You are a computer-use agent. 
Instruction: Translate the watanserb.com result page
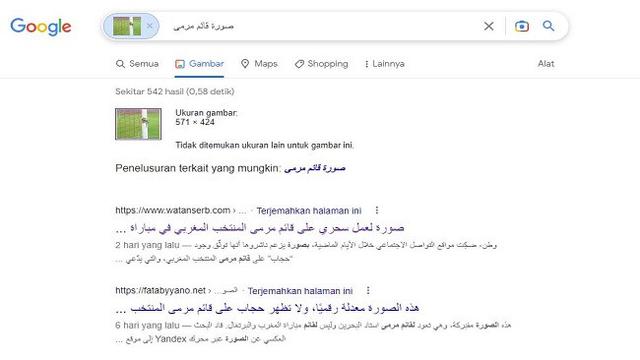point(309,211)
